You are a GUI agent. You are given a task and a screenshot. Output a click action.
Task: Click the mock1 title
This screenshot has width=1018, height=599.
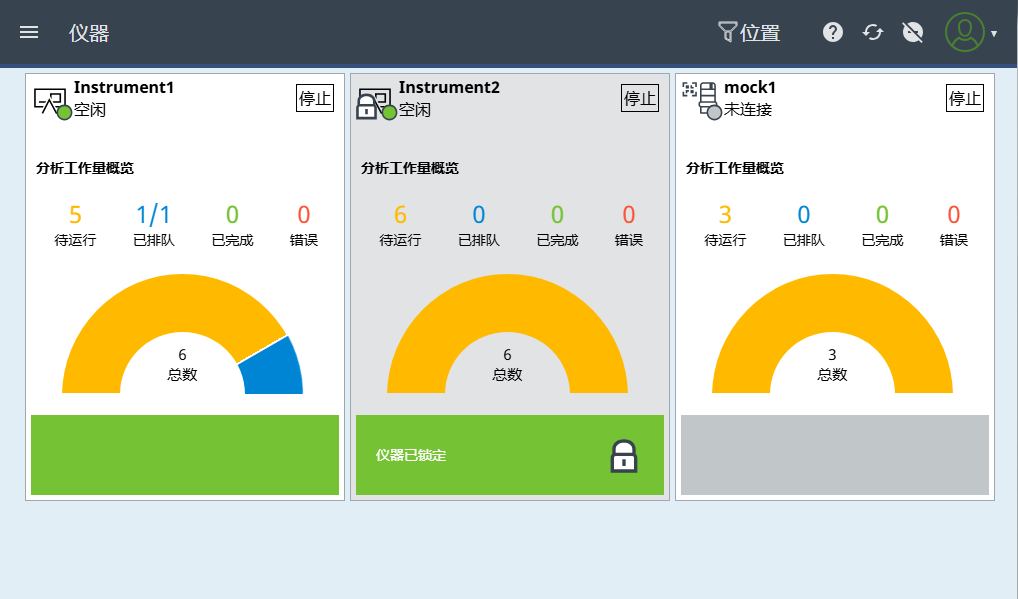tap(750, 87)
